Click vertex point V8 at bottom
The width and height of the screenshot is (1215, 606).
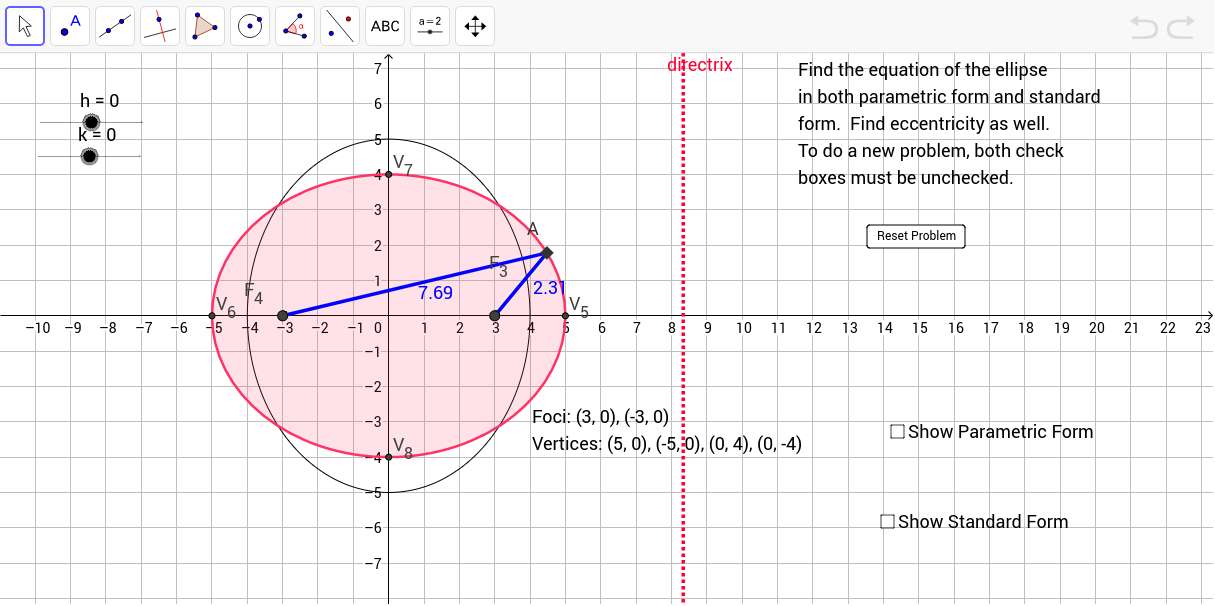pos(389,457)
